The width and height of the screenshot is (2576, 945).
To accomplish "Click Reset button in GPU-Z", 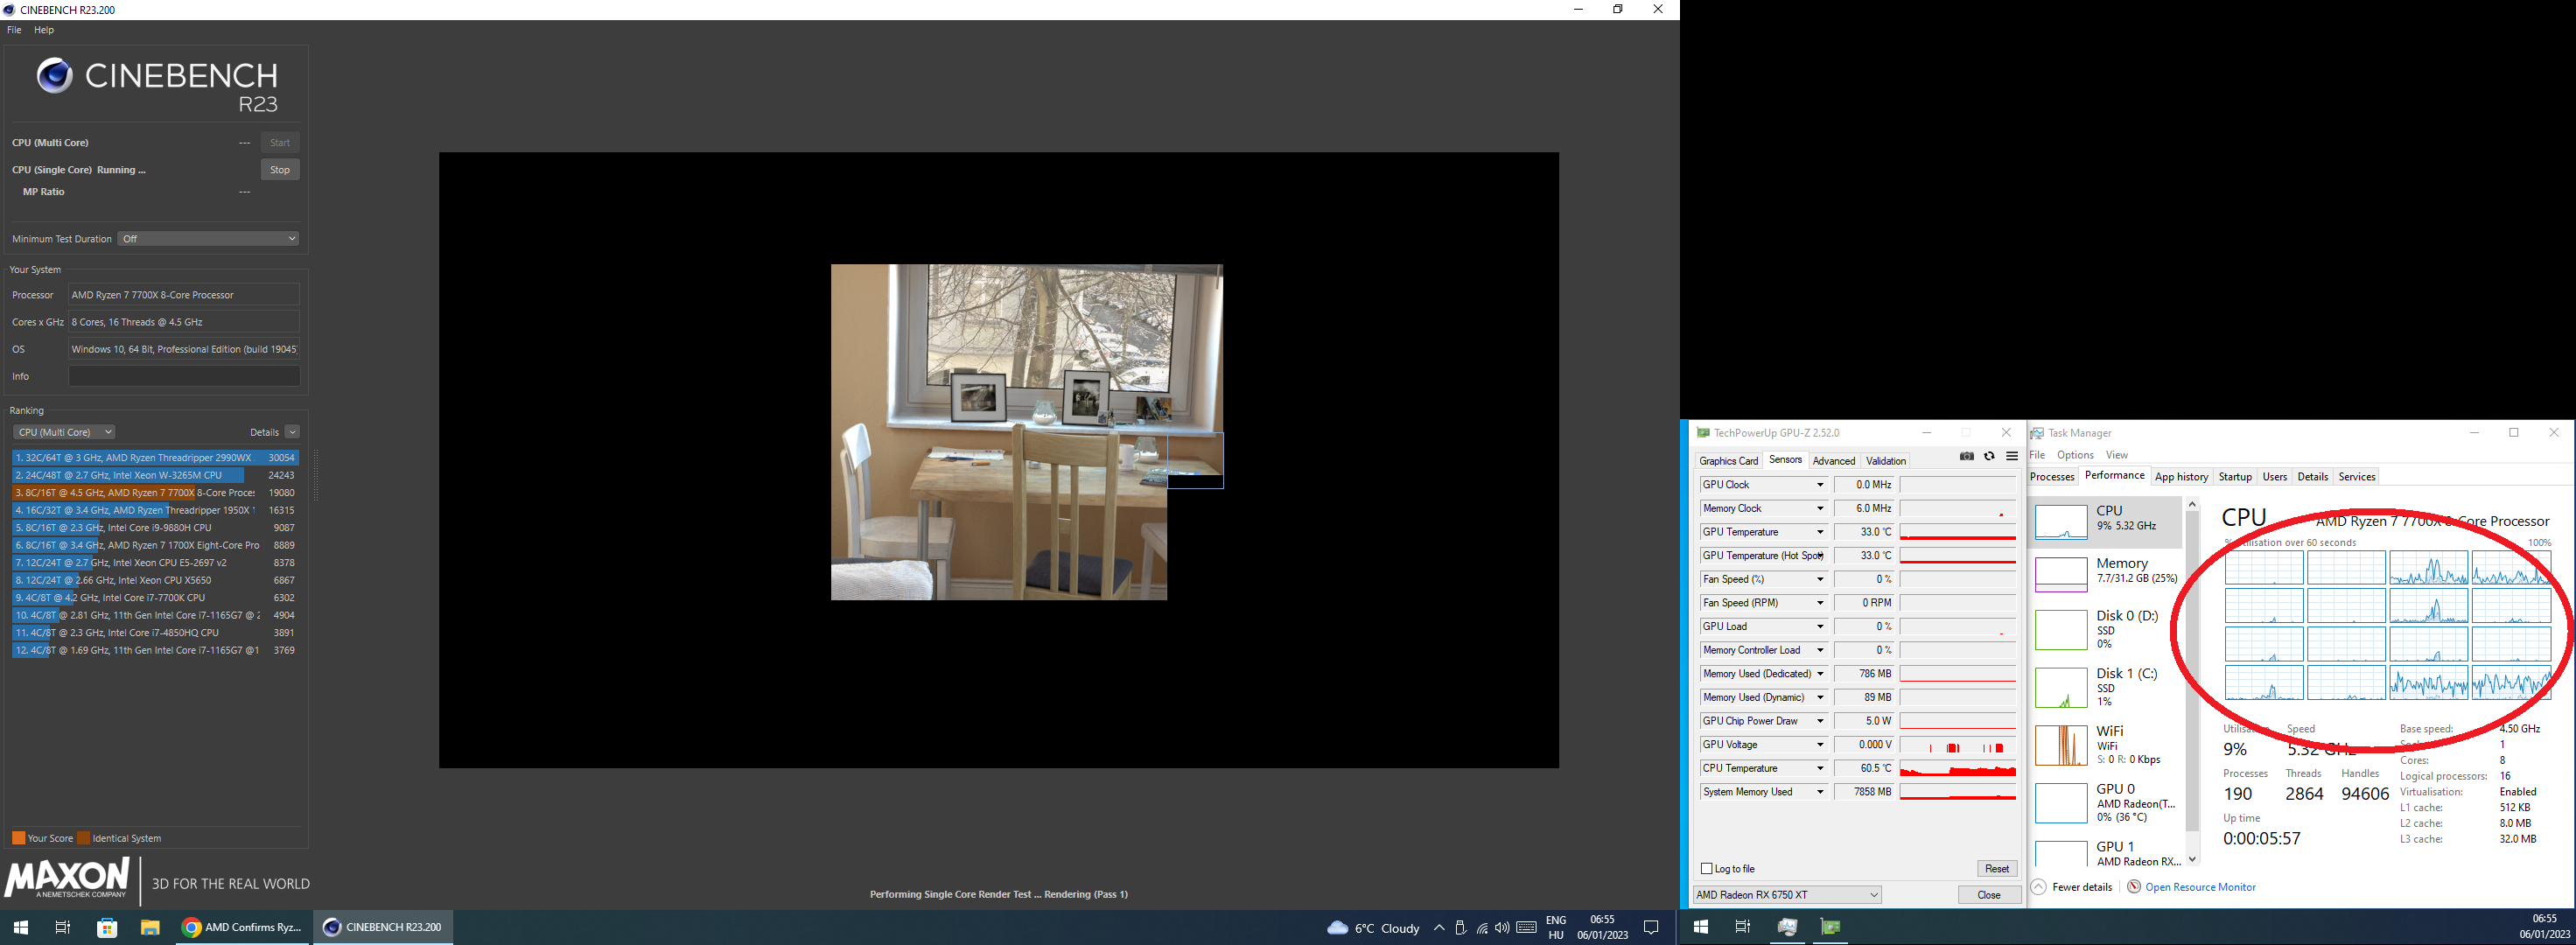I will tap(1996, 869).
